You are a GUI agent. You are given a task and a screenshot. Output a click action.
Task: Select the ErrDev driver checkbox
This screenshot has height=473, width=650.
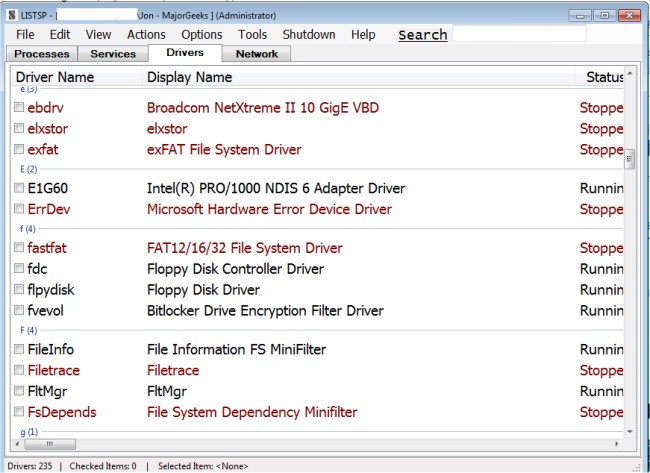click(x=19, y=209)
